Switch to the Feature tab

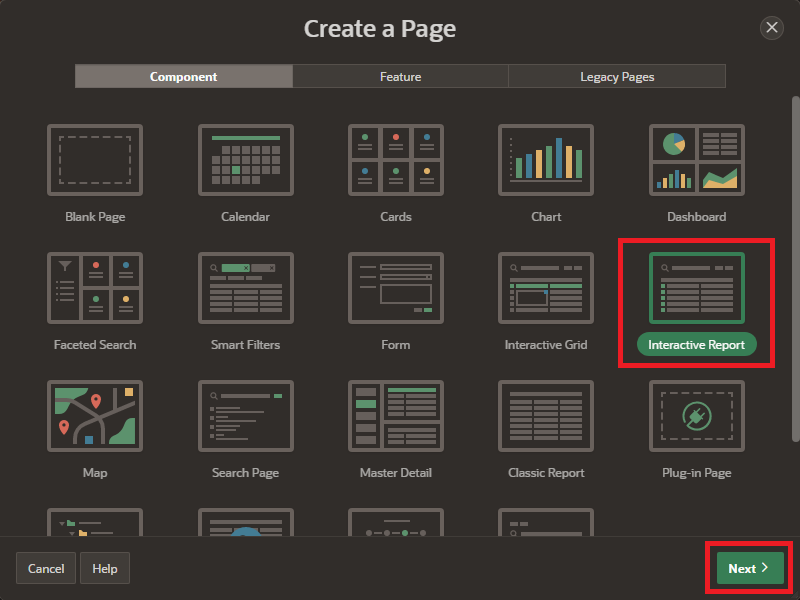coord(400,77)
